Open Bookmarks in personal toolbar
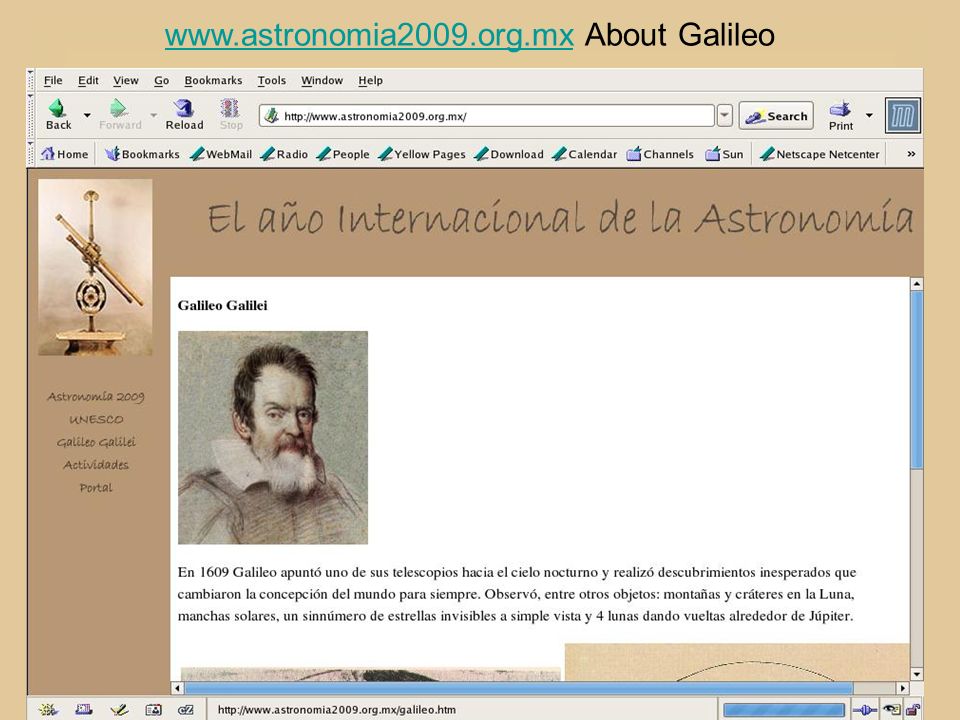The width and height of the screenshot is (960, 720). click(x=142, y=154)
